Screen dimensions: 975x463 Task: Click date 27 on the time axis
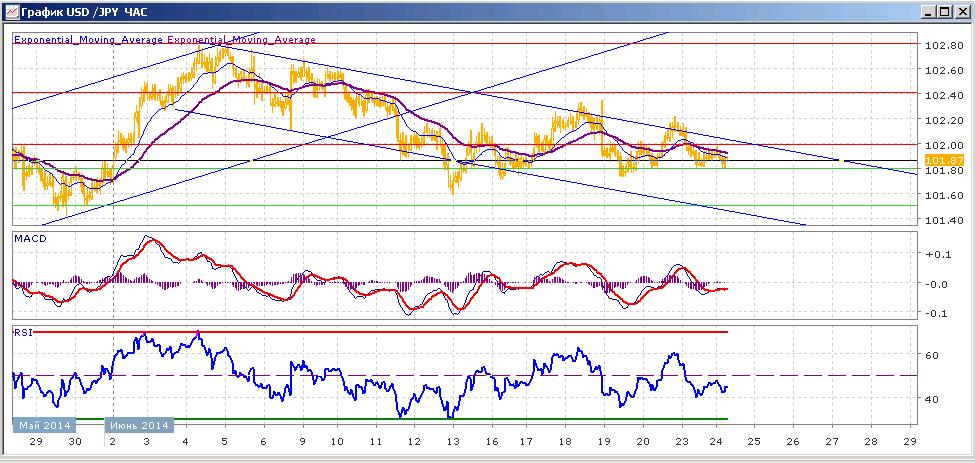pyautogui.click(x=832, y=441)
